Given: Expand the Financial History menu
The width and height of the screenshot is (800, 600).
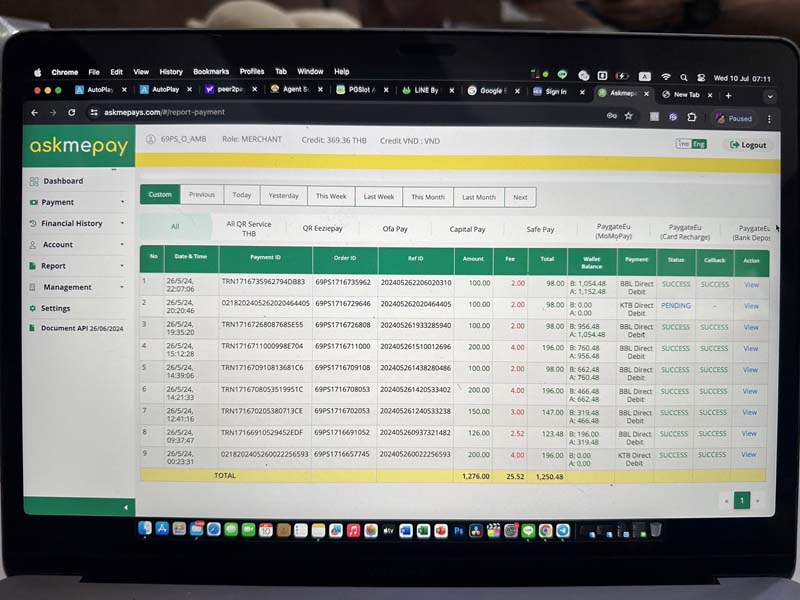Looking at the screenshot, I should (78, 223).
